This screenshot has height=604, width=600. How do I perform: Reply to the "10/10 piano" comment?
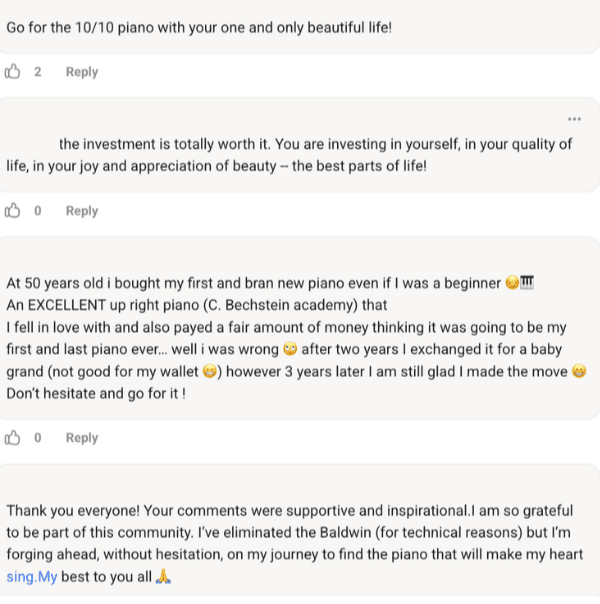(x=82, y=72)
